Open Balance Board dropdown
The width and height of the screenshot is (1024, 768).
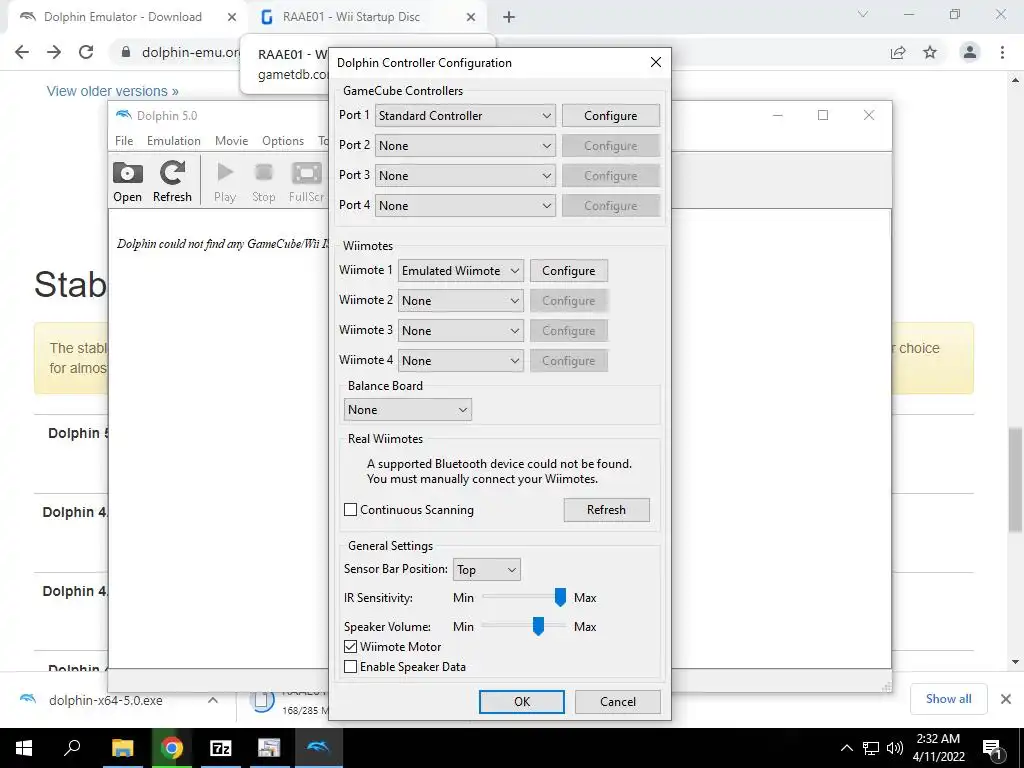pos(408,409)
